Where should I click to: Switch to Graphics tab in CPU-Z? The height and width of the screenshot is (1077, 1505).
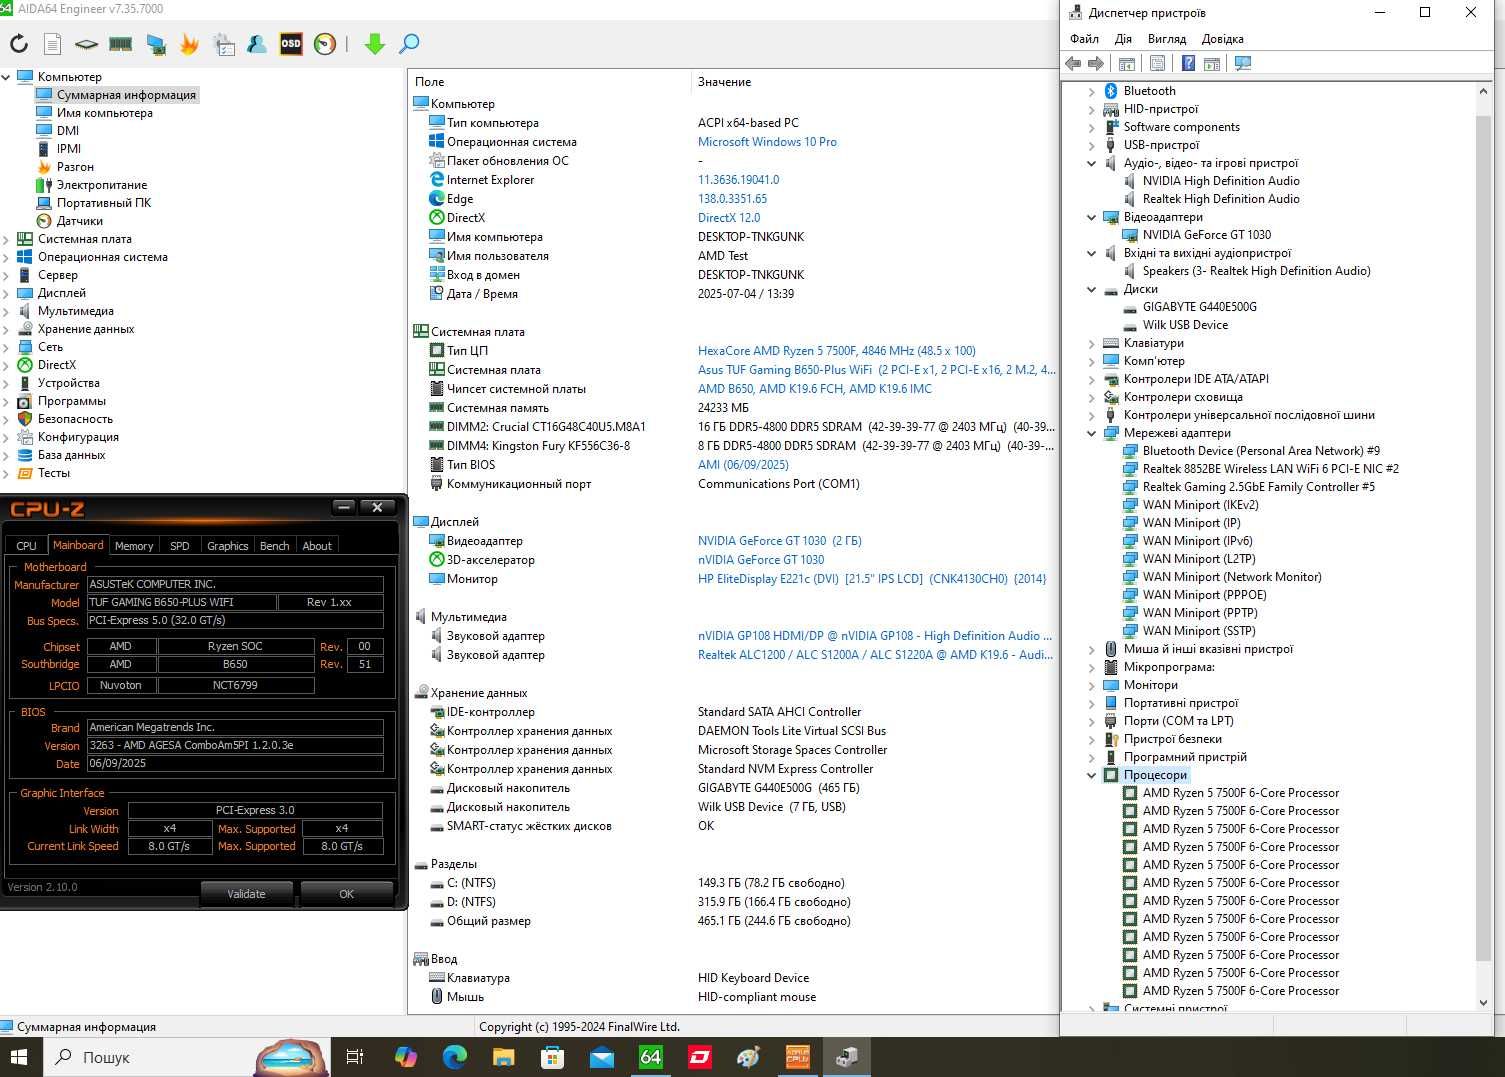coord(228,546)
